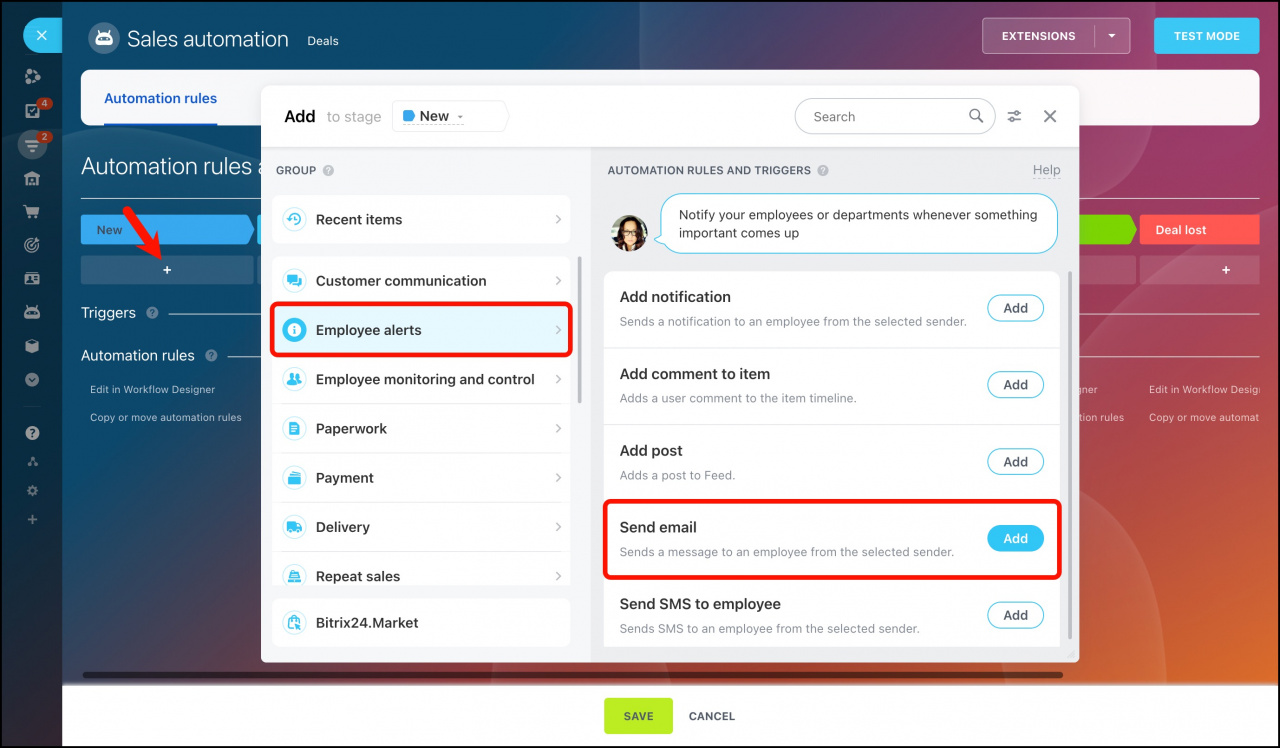Add the Send email rule
The width and height of the screenshot is (1280, 748).
(1015, 538)
